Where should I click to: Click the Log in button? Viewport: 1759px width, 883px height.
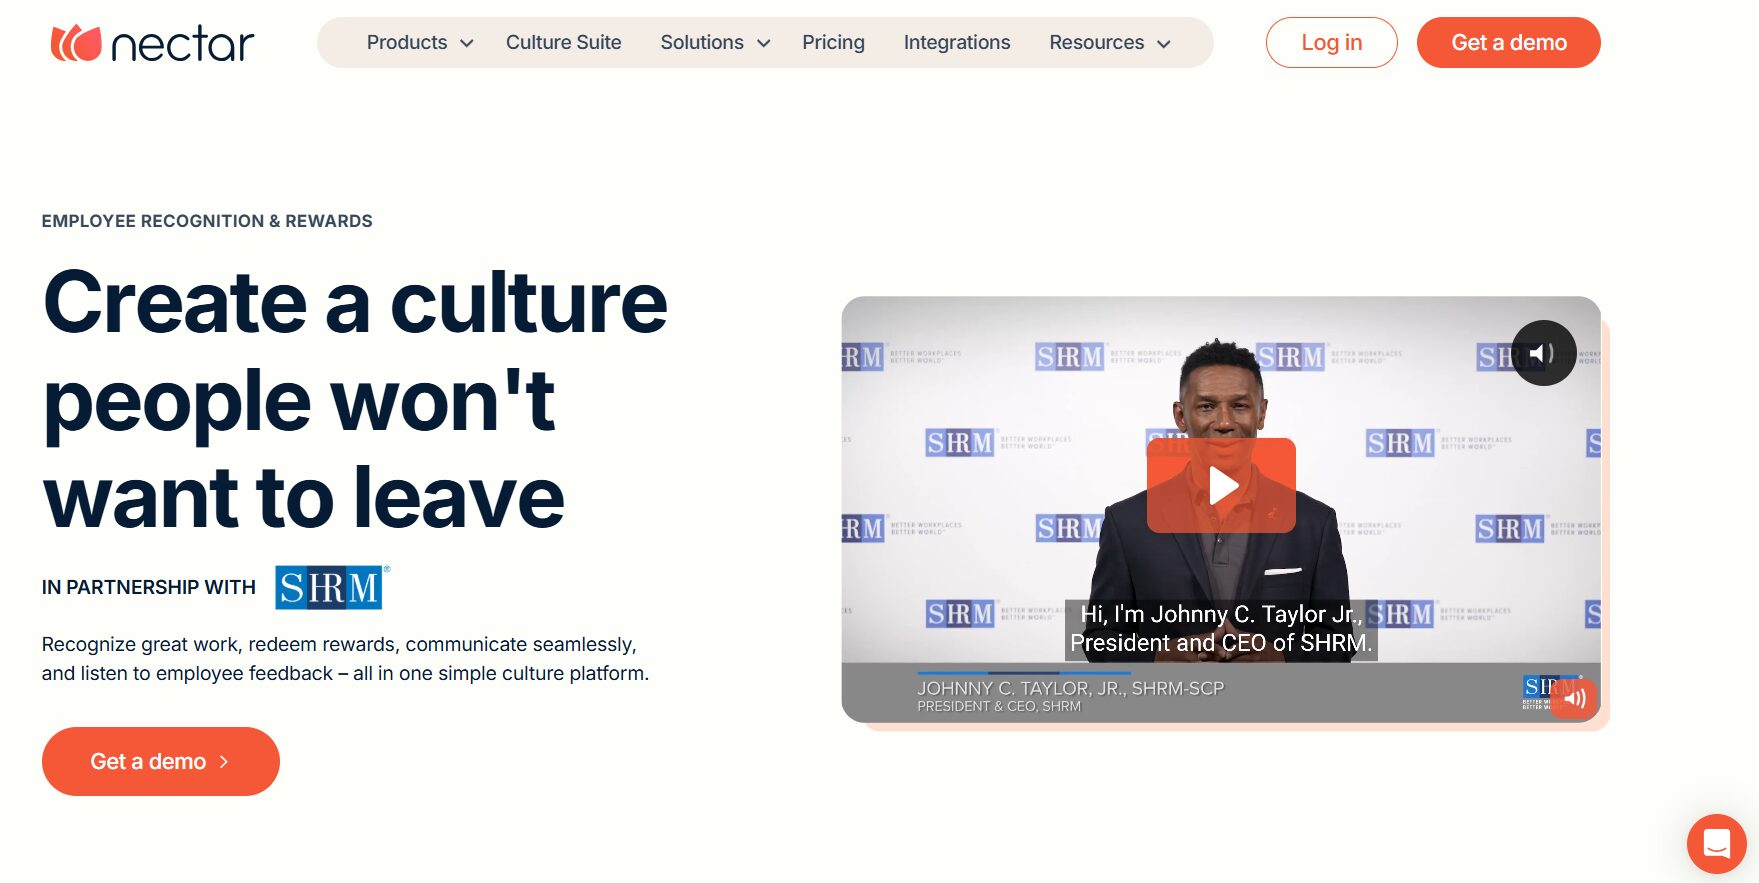pyautogui.click(x=1331, y=42)
